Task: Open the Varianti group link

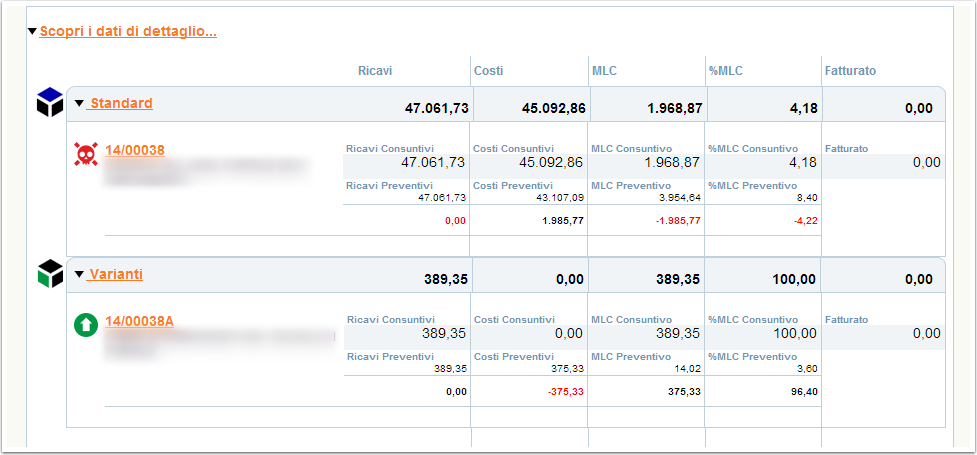Action: pos(115,274)
